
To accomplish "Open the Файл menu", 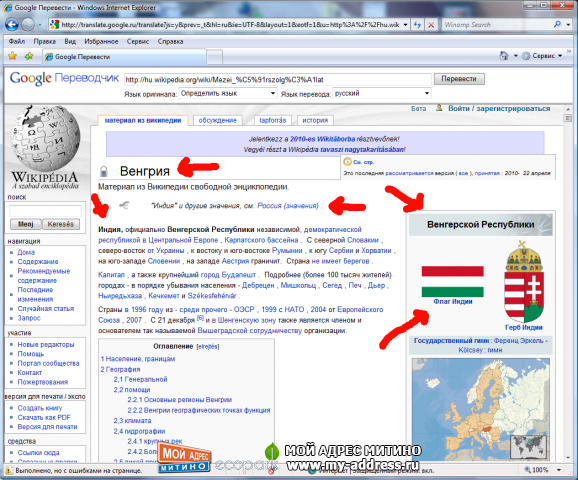I will 17,41.
